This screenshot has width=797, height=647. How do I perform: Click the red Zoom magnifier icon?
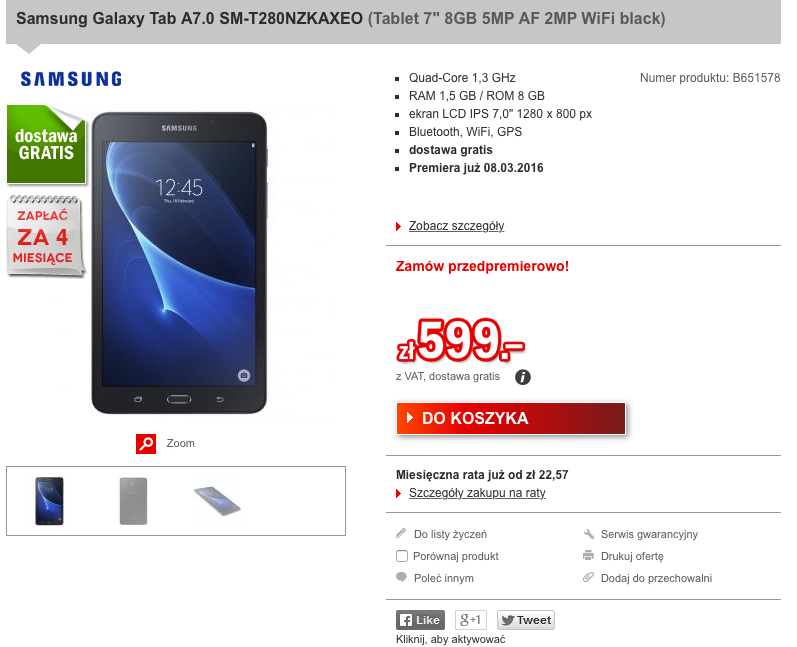click(x=146, y=444)
